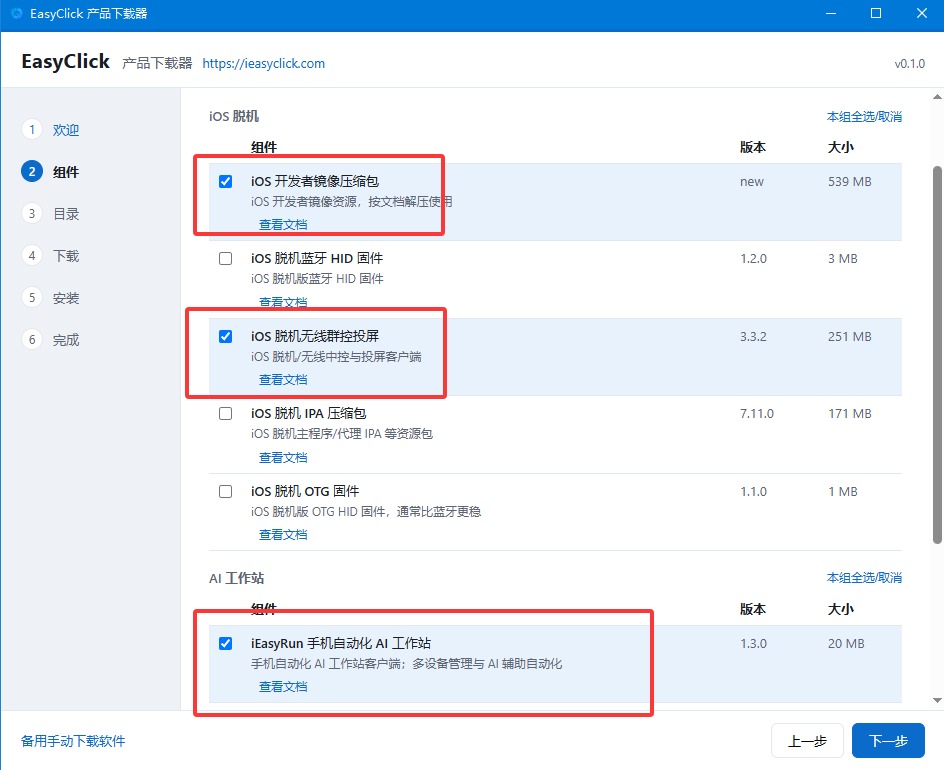The width and height of the screenshot is (944, 770).
Task: Open 查看文档 for iOS 脱机 OTG 固件
Action: point(283,535)
